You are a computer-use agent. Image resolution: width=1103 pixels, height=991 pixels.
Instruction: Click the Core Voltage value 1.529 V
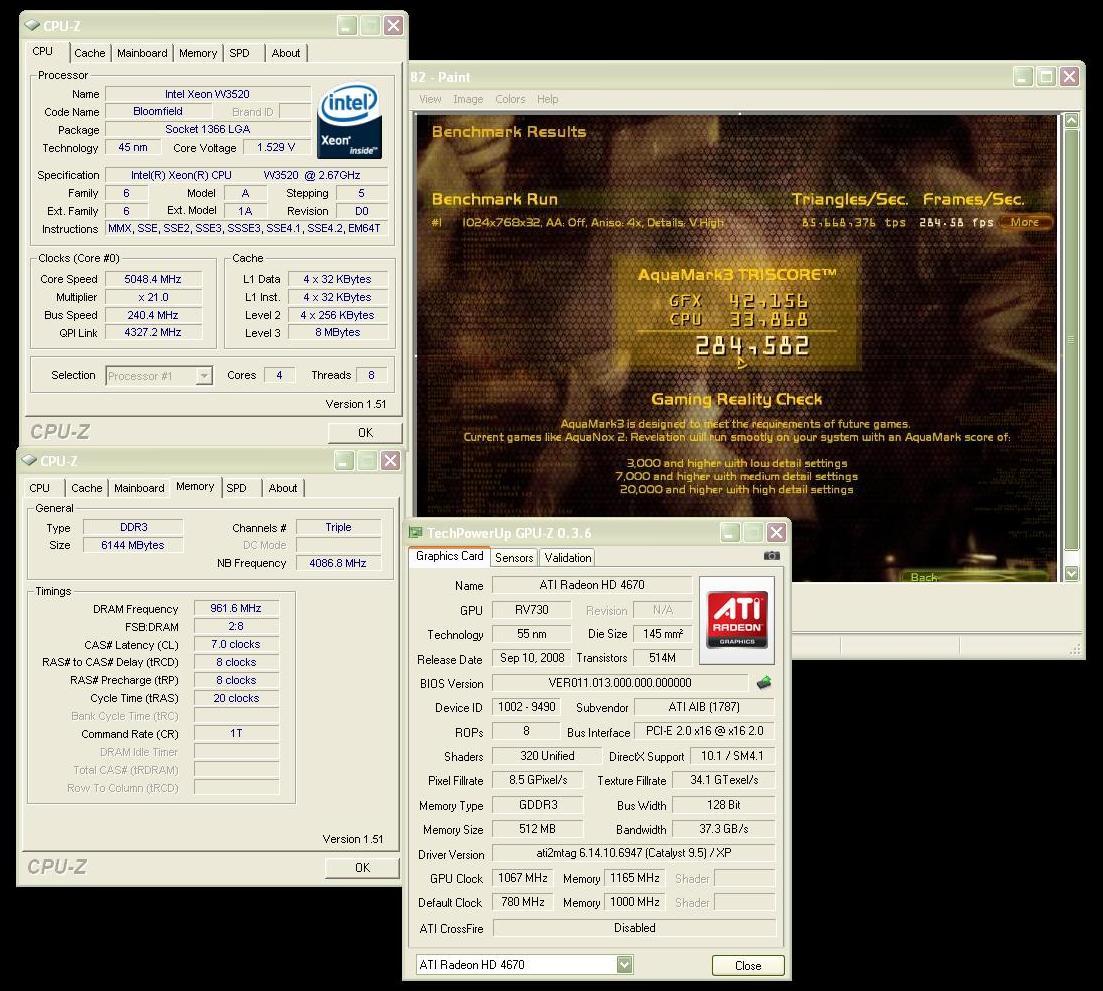276,147
